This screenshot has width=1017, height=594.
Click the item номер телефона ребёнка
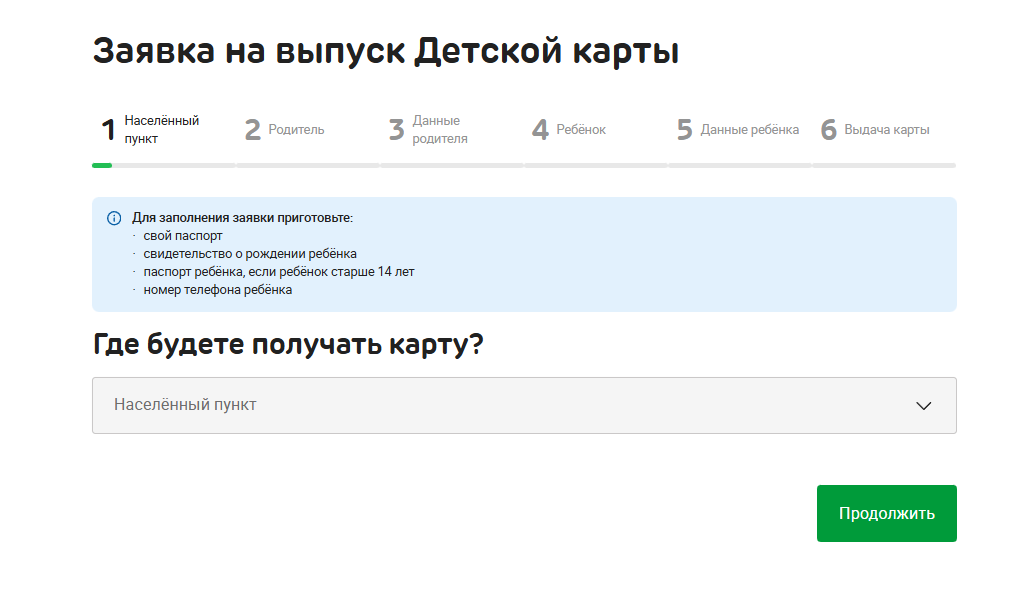[x=218, y=290]
